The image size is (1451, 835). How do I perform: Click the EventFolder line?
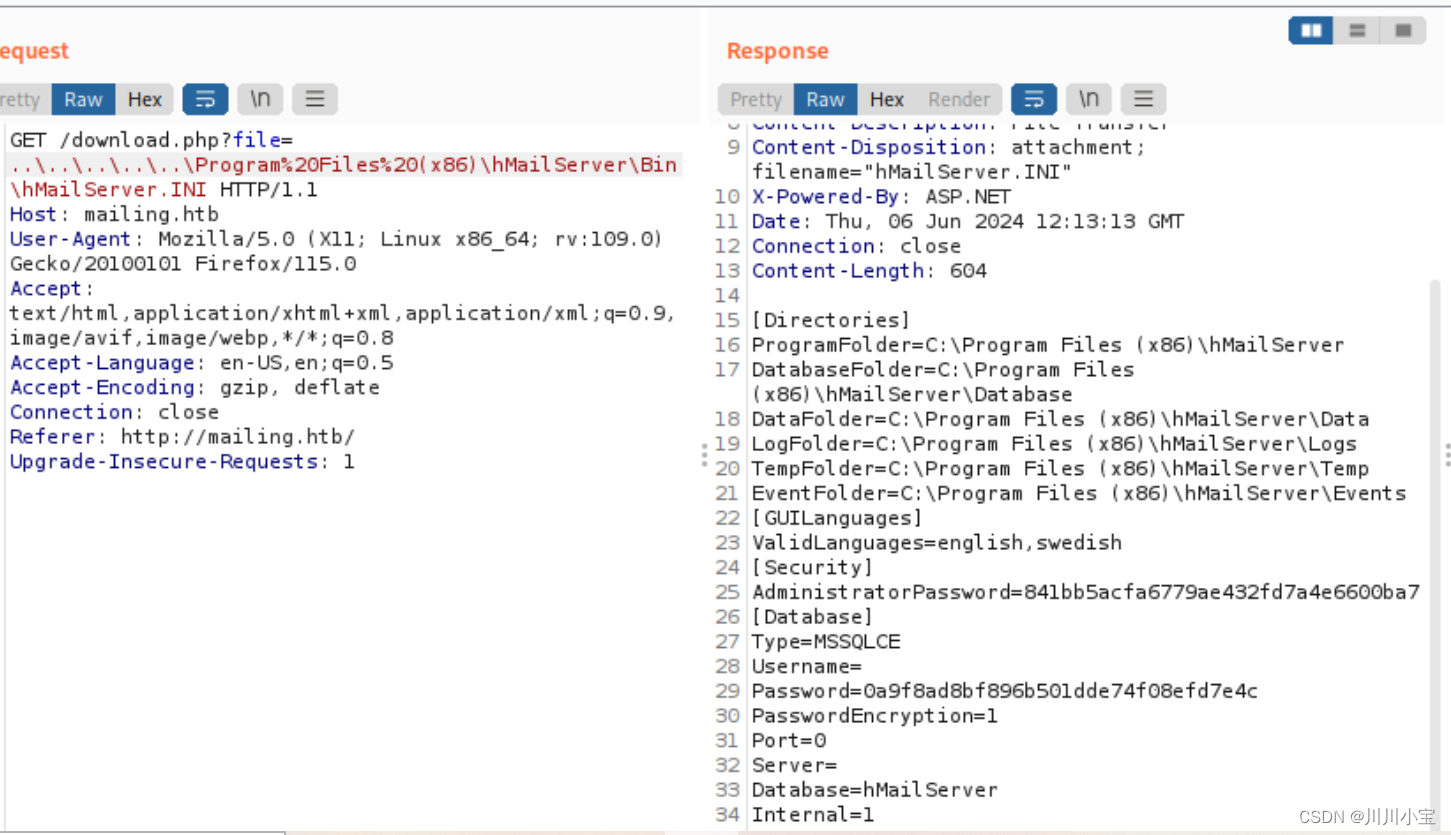click(1079, 493)
